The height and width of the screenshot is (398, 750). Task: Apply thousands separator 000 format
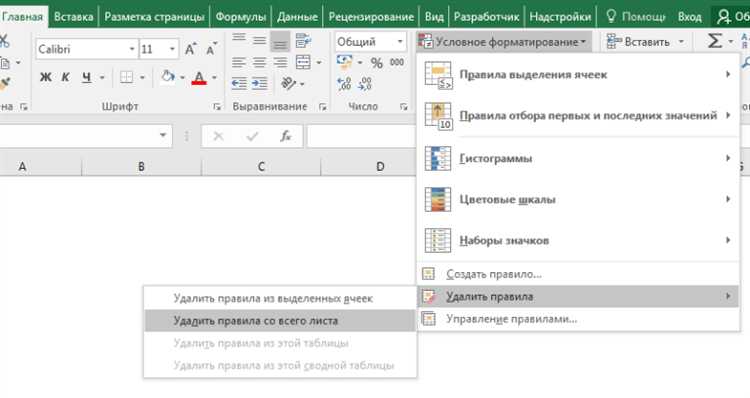coord(397,62)
